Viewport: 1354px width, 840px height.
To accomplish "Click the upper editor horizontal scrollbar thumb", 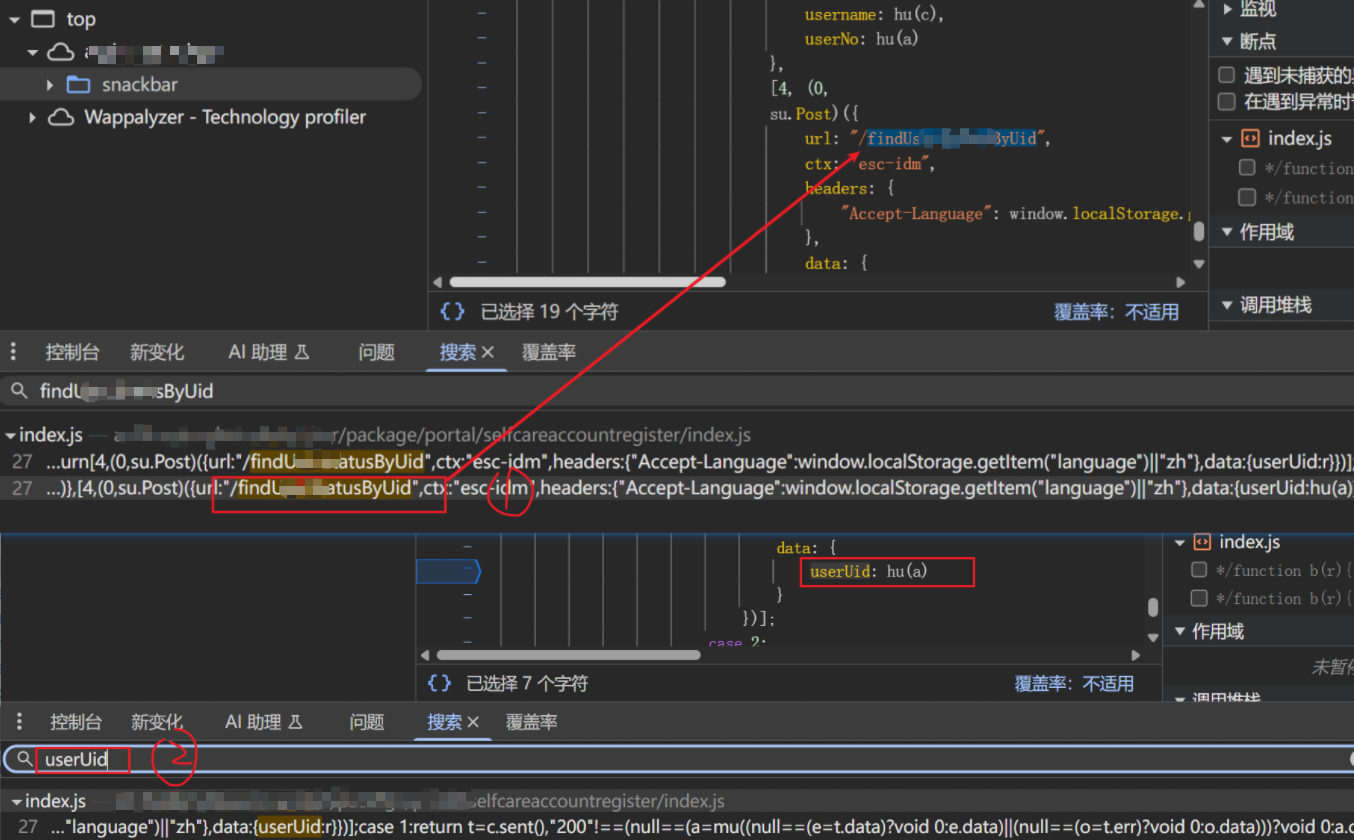I will (587, 283).
